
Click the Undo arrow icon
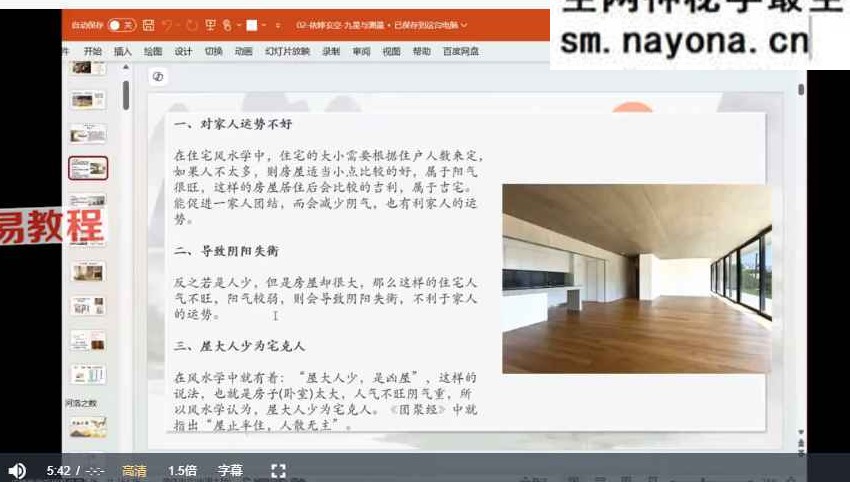tap(167, 25)
